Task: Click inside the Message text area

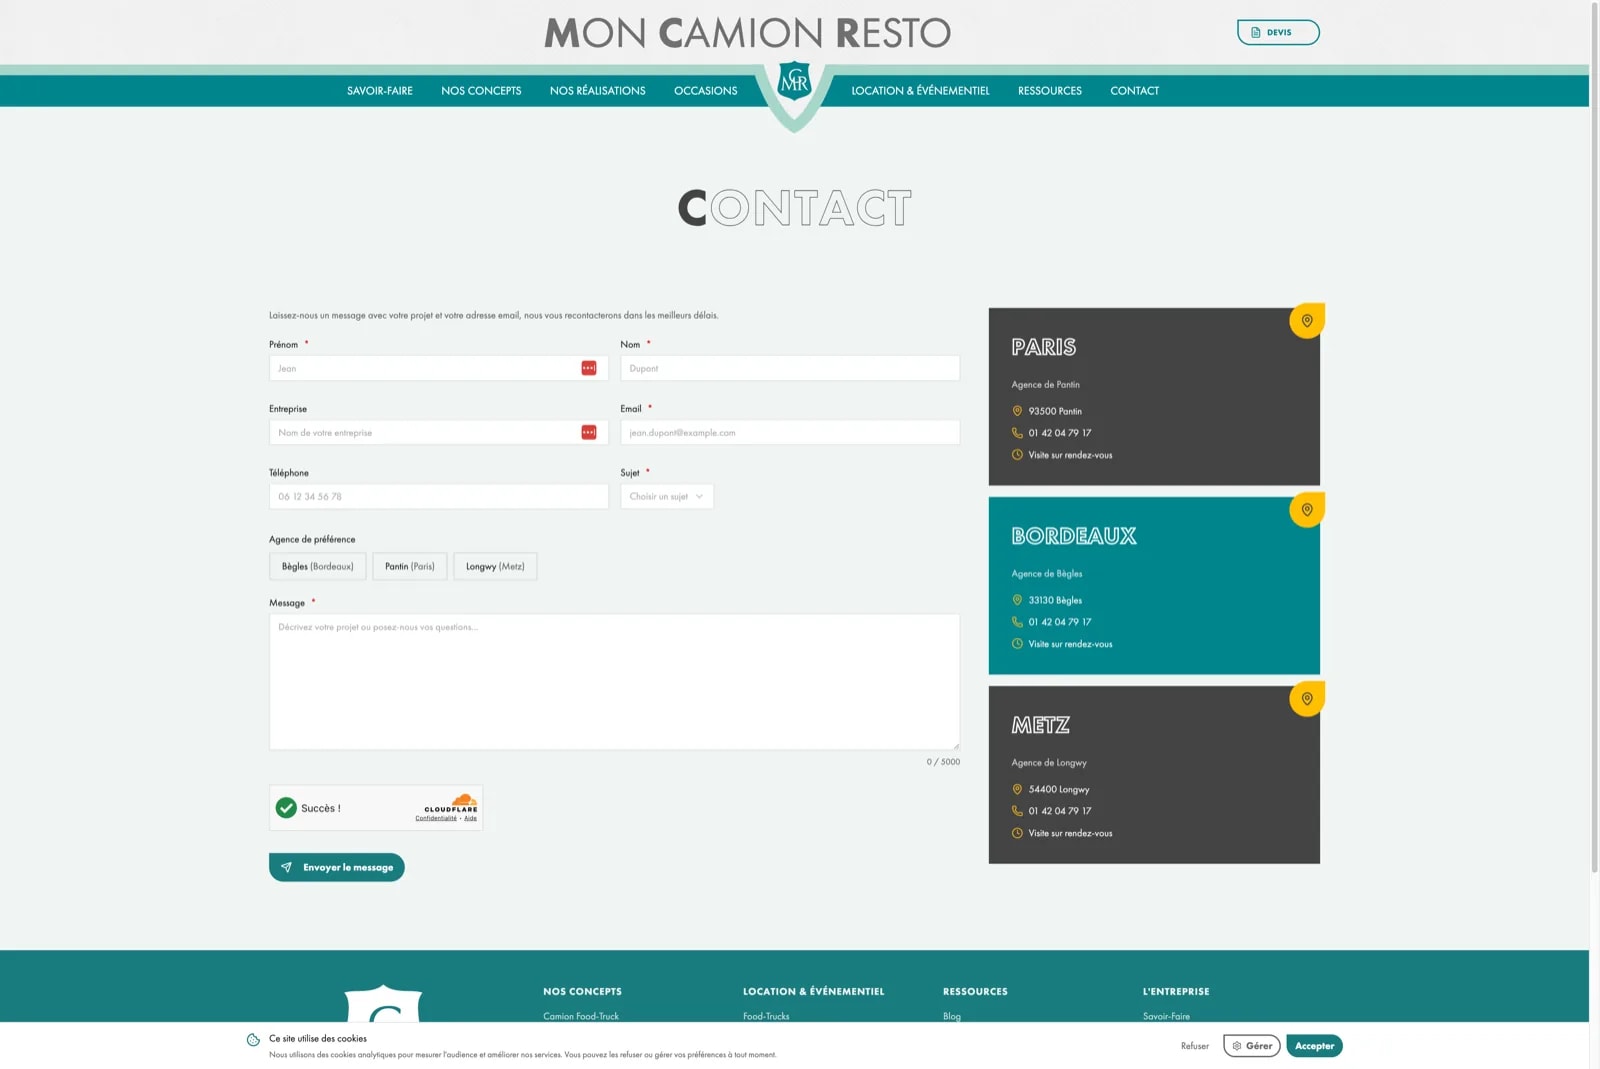Action: (613, 682)
